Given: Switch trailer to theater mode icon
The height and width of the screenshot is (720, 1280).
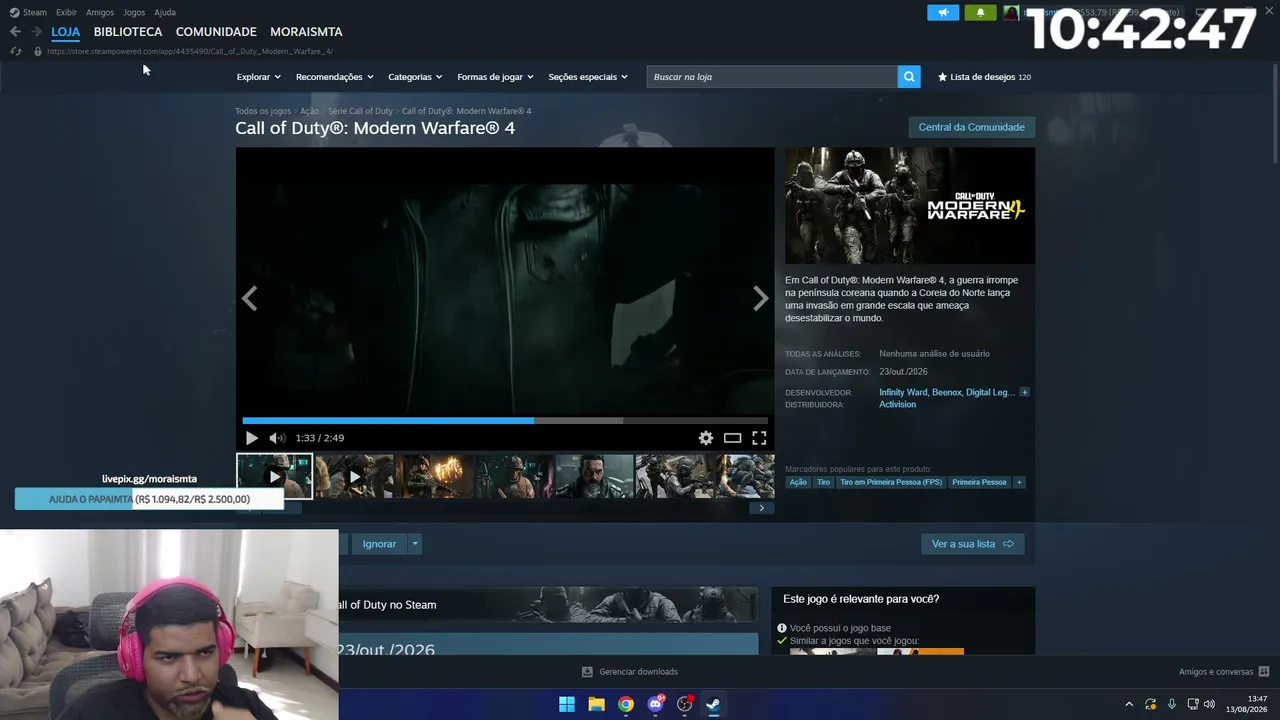Looking at the screenshot, I should point(733,438).
